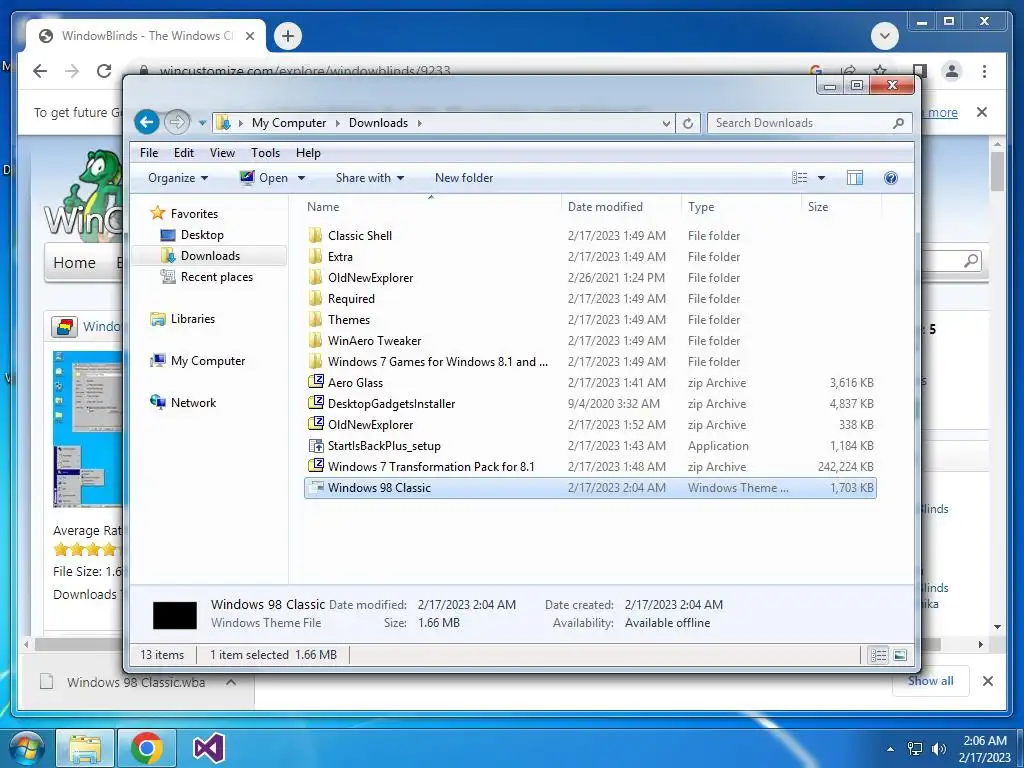Select the OldNewExplorer folder icon
Screen dimensions: 1024x768
coord(315,277)
